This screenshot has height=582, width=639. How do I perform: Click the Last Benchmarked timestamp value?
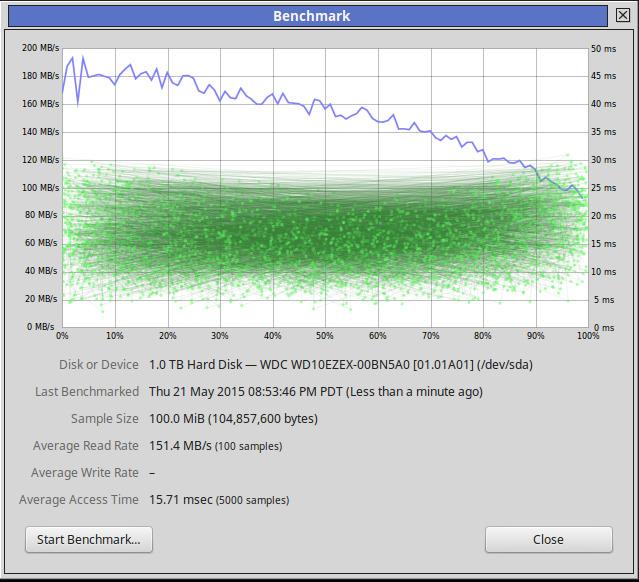[x=316, y=392]
